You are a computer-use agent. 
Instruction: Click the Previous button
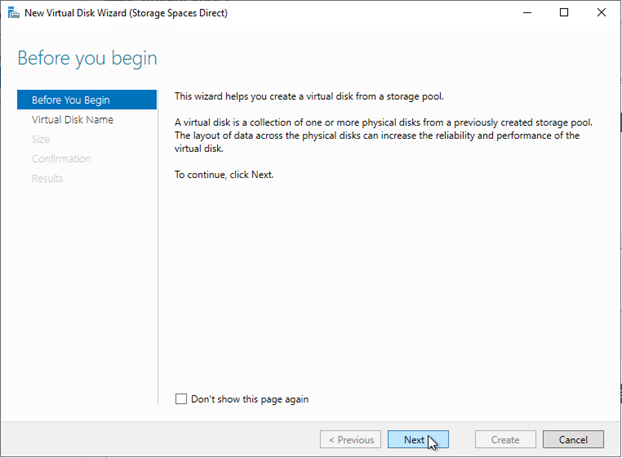click(350, 439)
